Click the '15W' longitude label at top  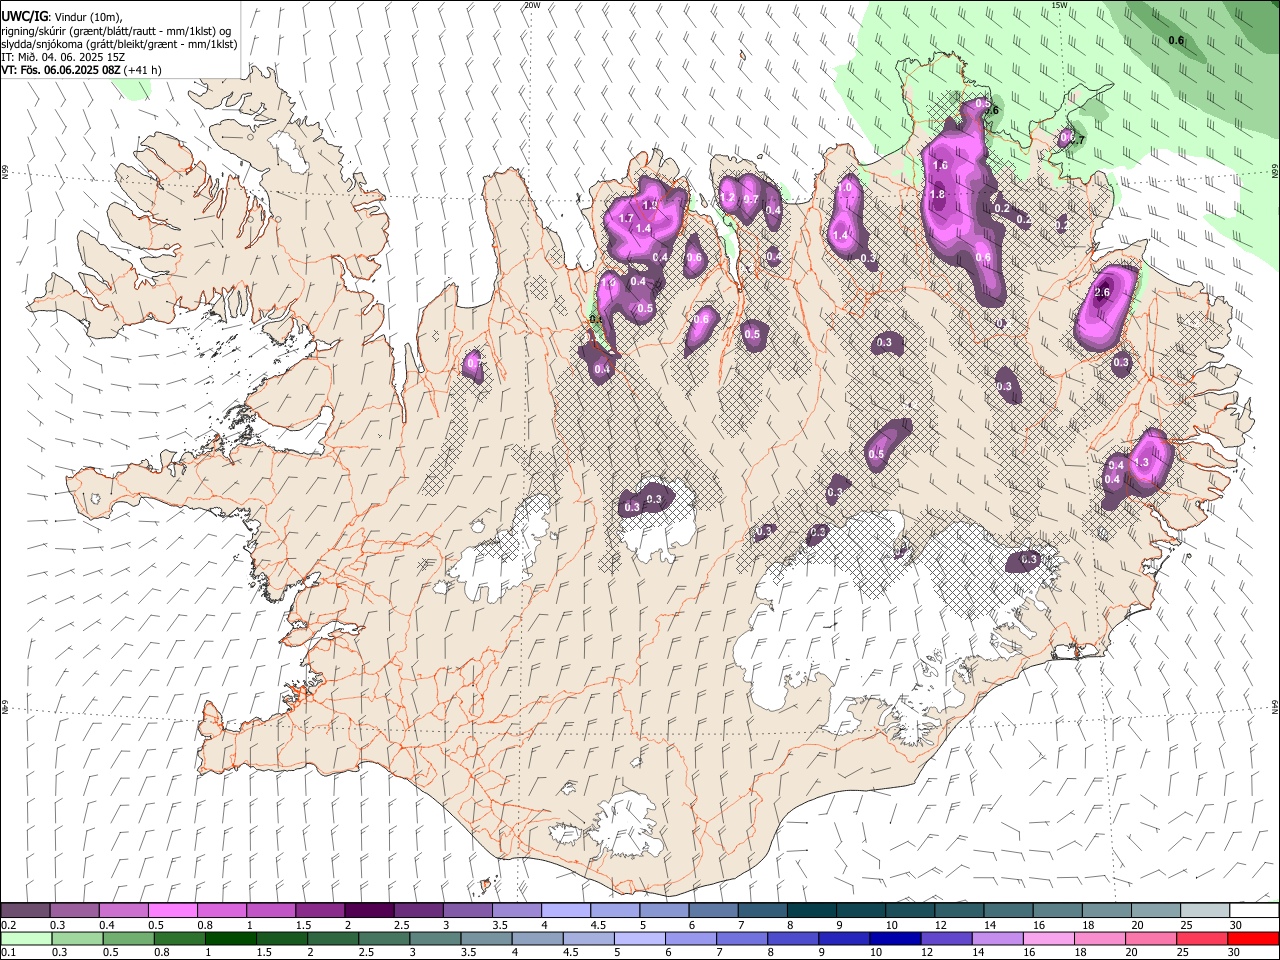1059,5
